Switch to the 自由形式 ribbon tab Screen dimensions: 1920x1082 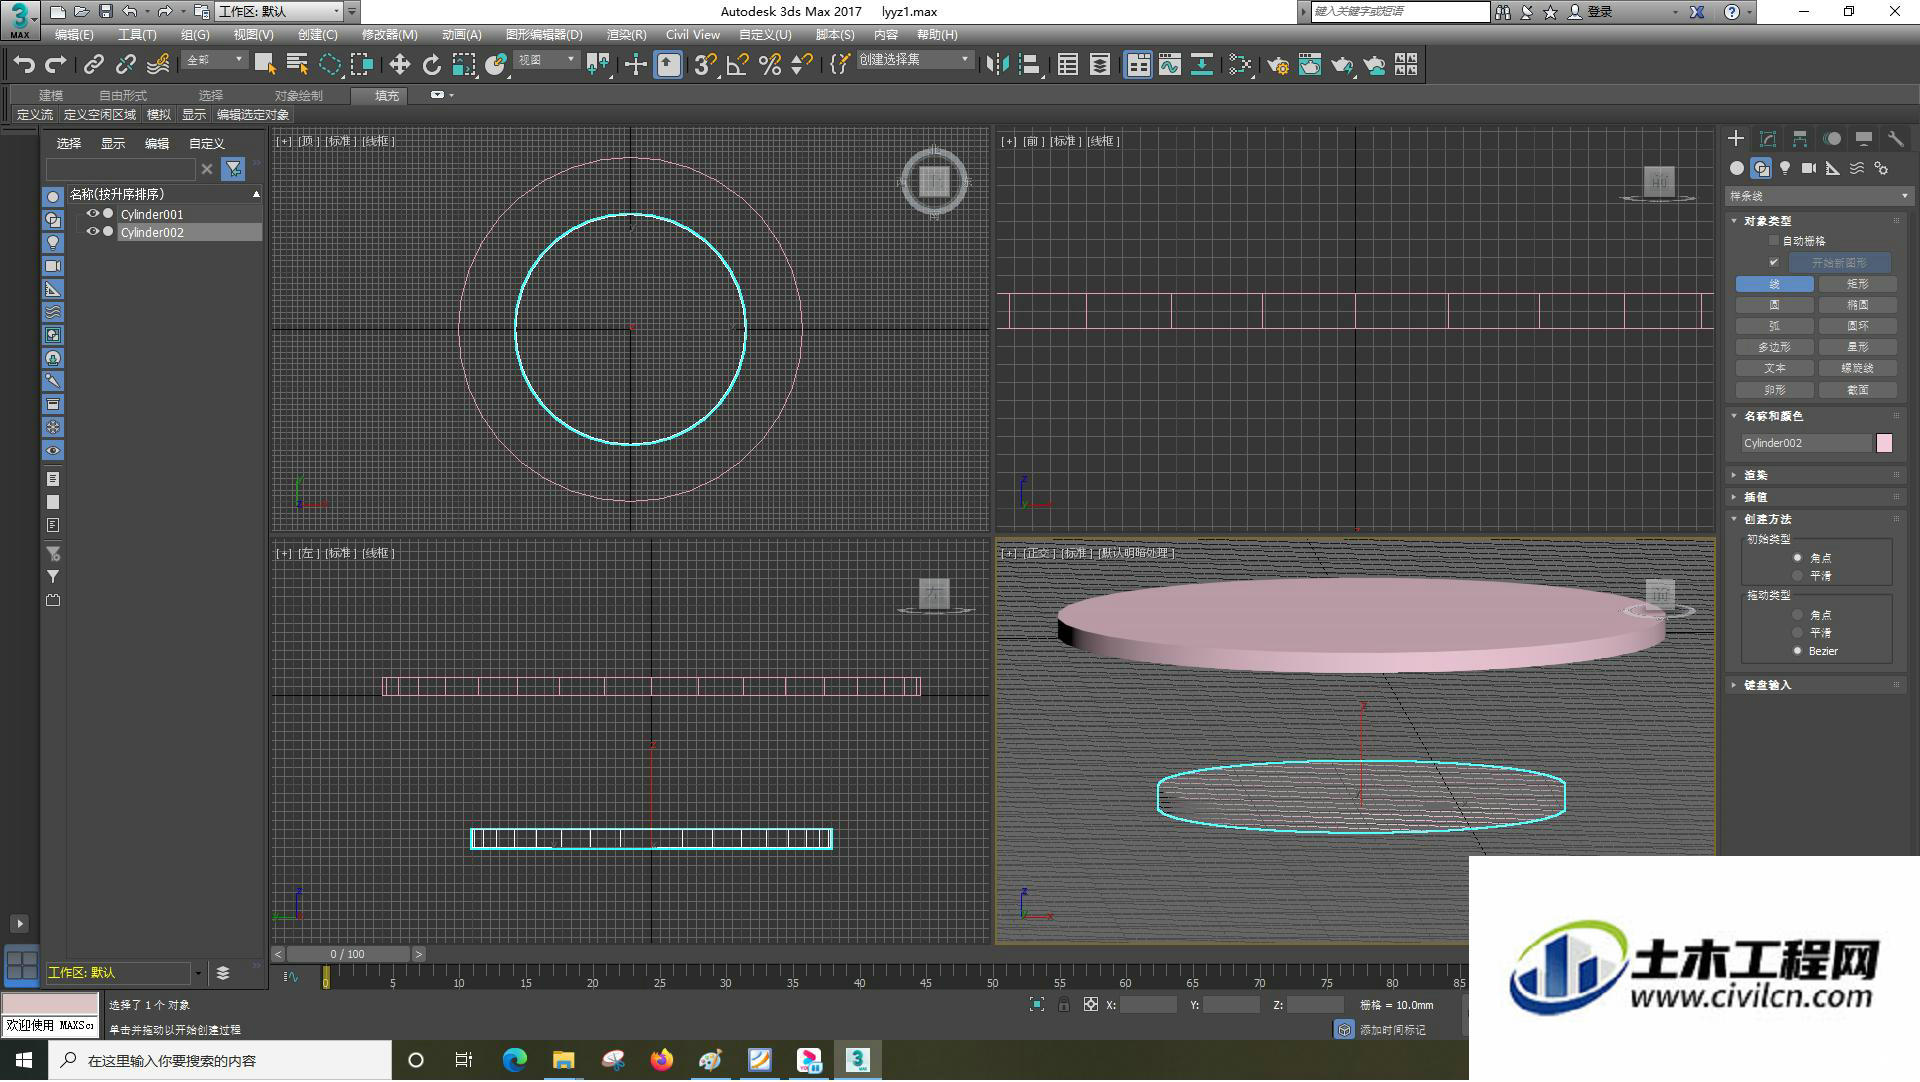tap(122, 96)
